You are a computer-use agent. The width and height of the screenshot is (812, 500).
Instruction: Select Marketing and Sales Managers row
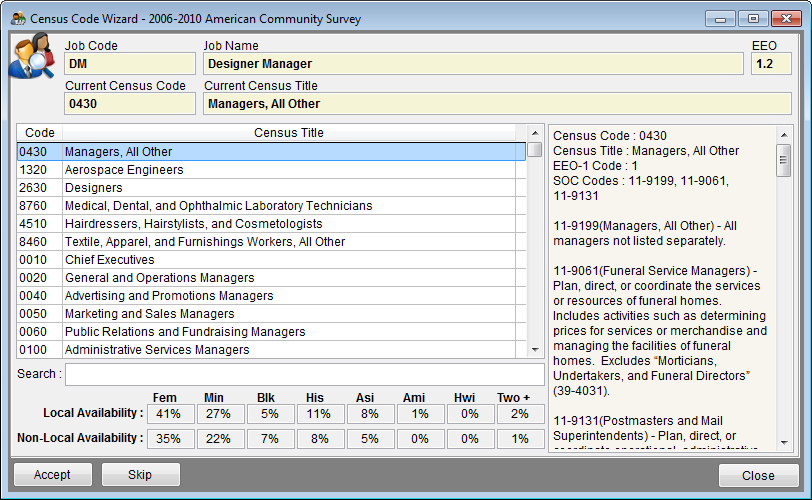coord(271,314)
